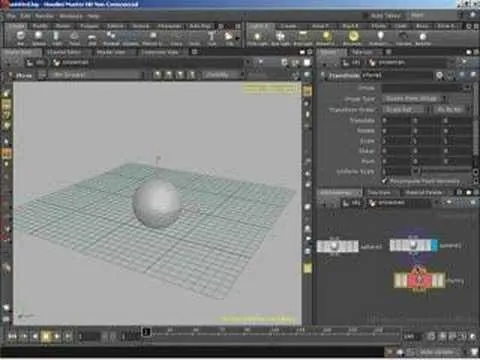Click the Translate X input field
This screenshot has width=480, height=360.
click(397, 120)
